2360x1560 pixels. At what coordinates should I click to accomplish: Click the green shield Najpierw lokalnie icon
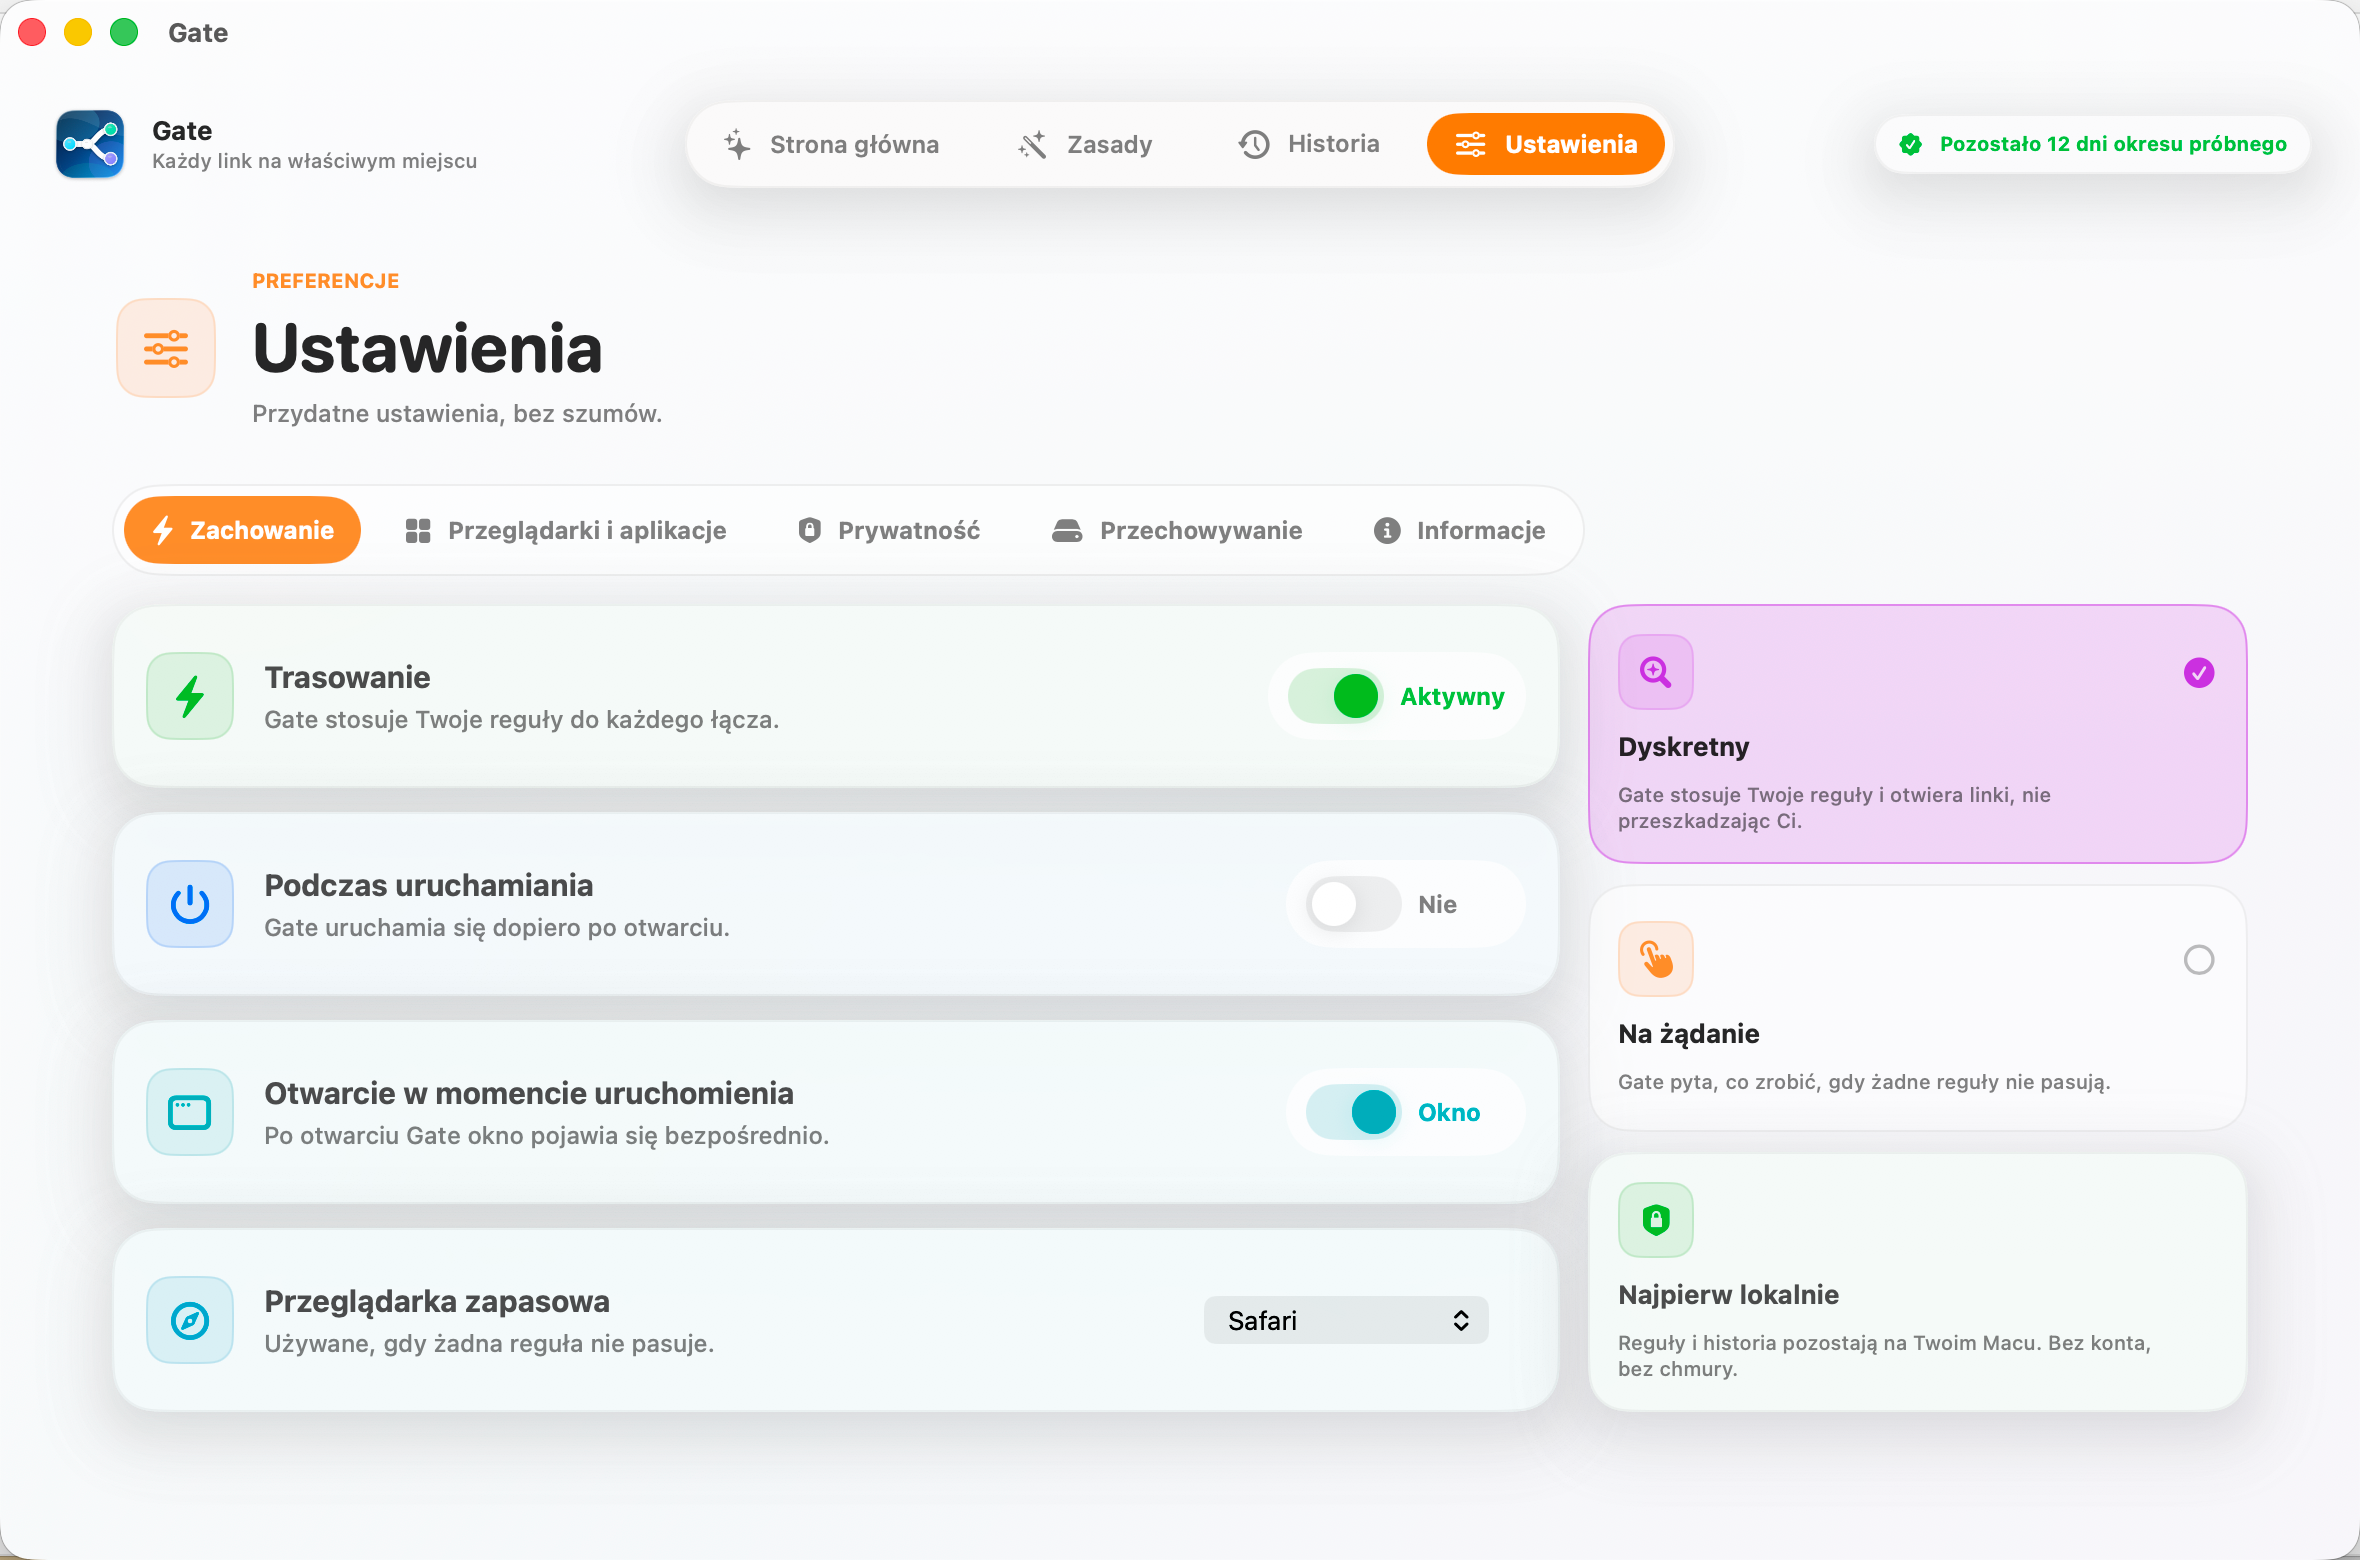click(x=1656, y=1220)
